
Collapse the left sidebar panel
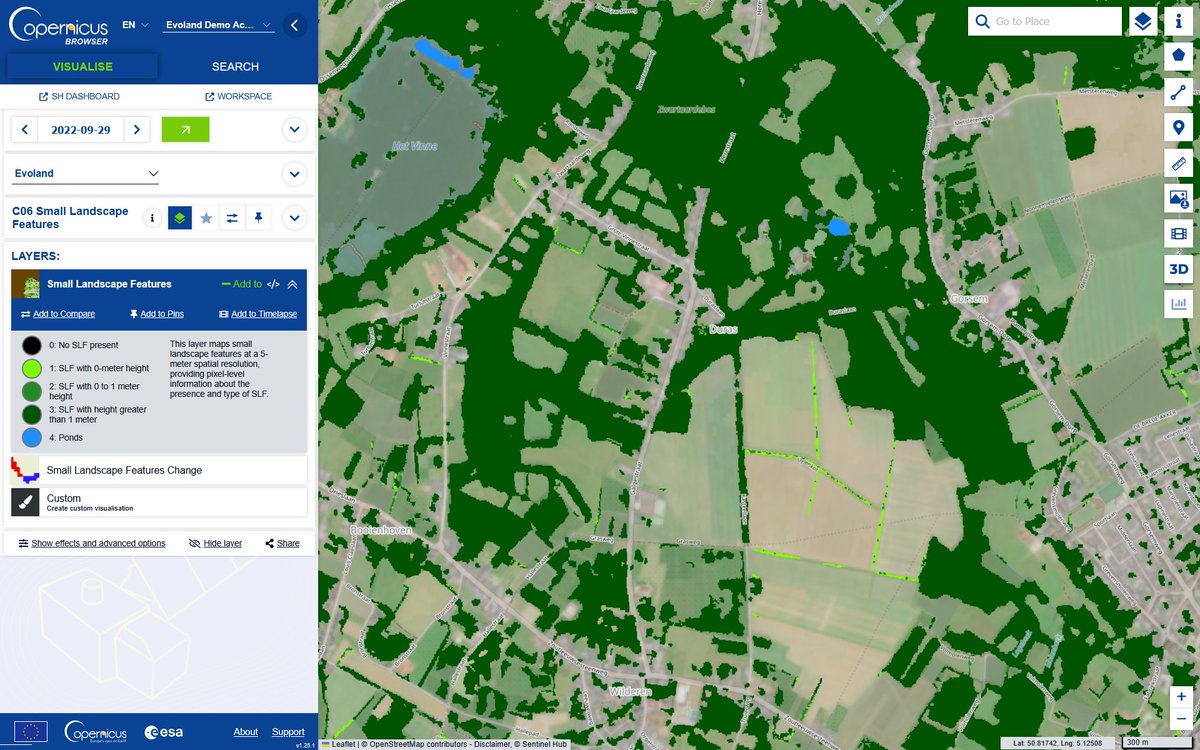(294, 25)
